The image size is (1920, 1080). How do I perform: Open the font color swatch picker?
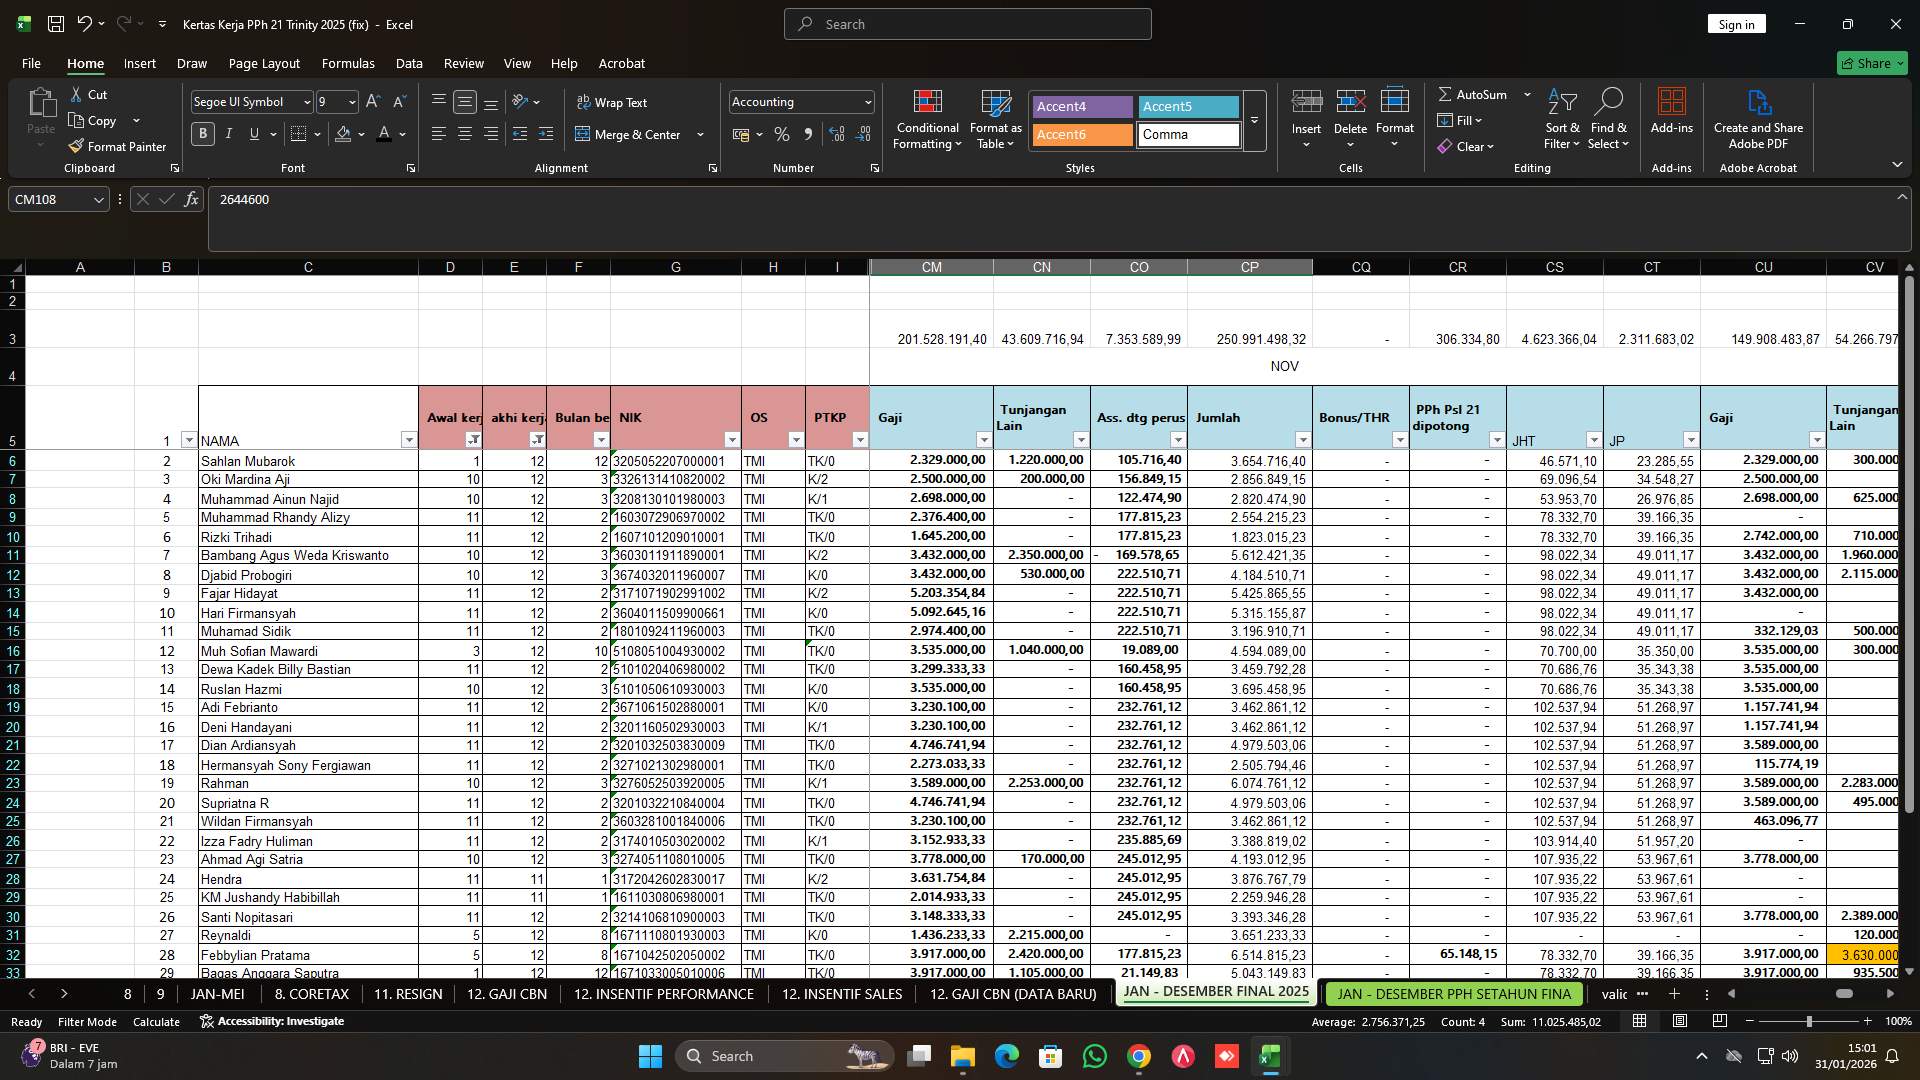[401, 134]
